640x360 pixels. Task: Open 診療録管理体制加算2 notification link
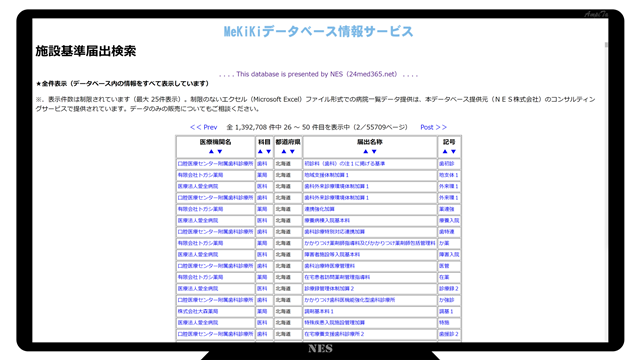329,289
